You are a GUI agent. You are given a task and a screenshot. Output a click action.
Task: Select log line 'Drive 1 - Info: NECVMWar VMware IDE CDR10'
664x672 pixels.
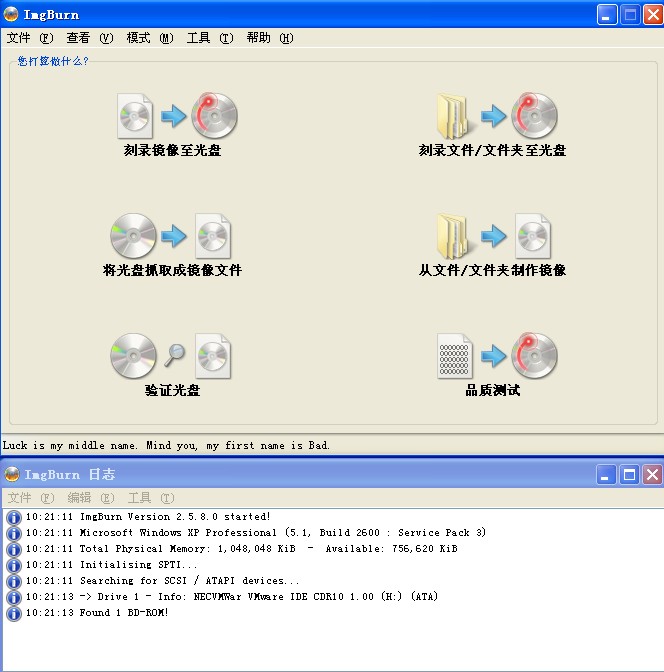[x=231, y=597]
